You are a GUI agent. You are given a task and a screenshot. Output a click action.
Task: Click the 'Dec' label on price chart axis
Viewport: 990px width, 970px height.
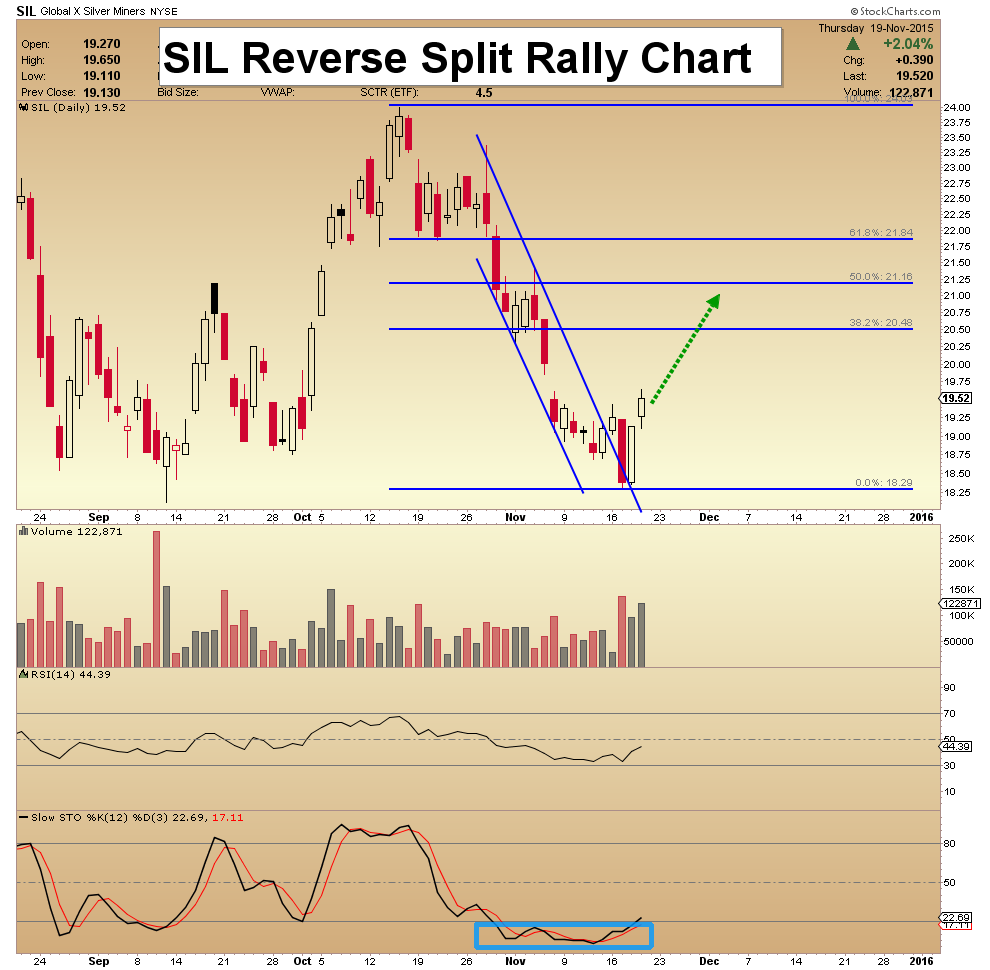click(x=709, y=517)
